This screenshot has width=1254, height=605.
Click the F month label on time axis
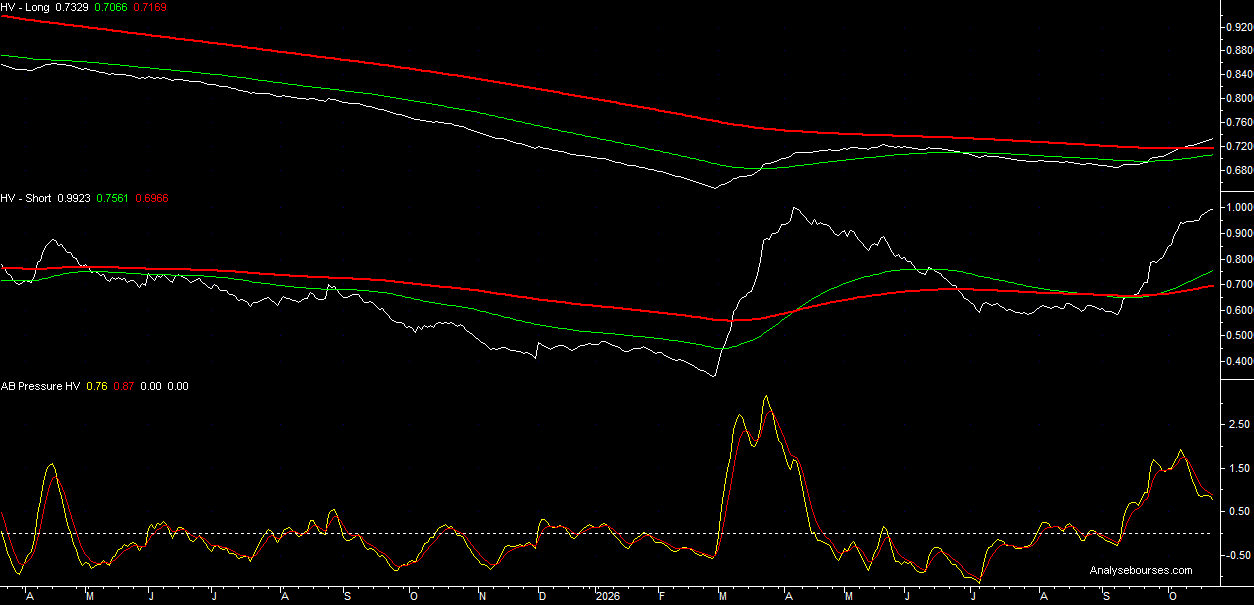(x=661, y=594)
